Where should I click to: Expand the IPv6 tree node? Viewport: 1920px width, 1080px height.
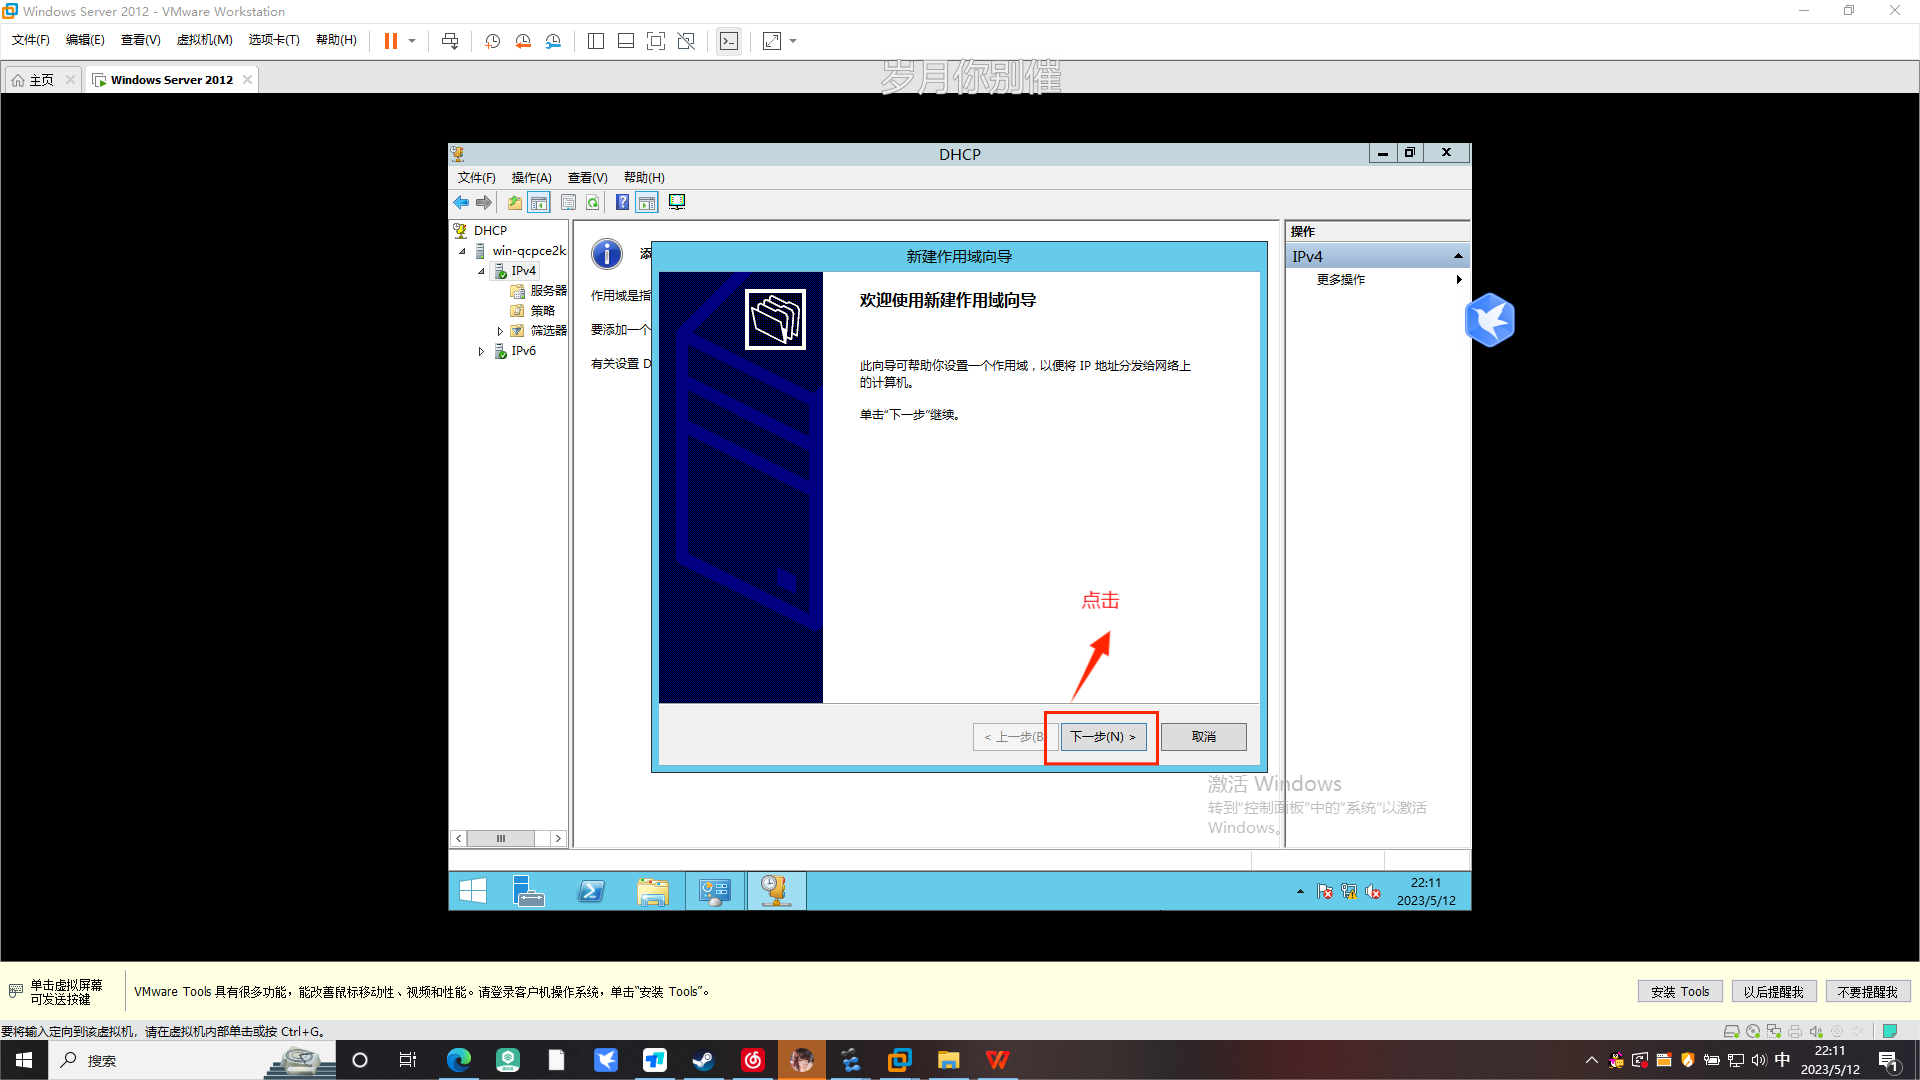(x=481, y=351)
